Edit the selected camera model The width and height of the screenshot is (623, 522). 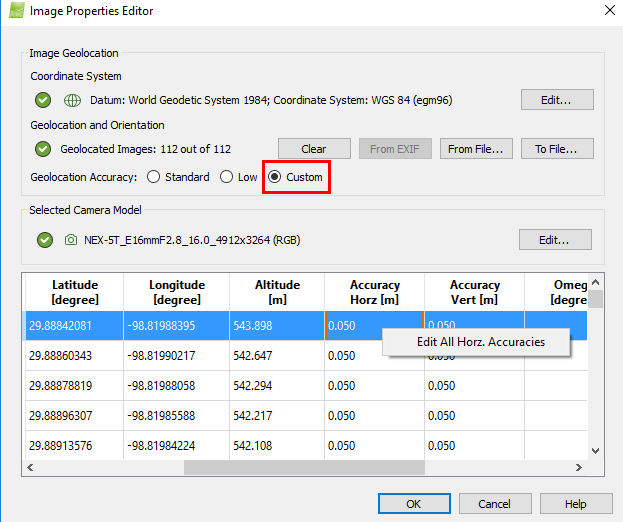click(x=555, y=240)
